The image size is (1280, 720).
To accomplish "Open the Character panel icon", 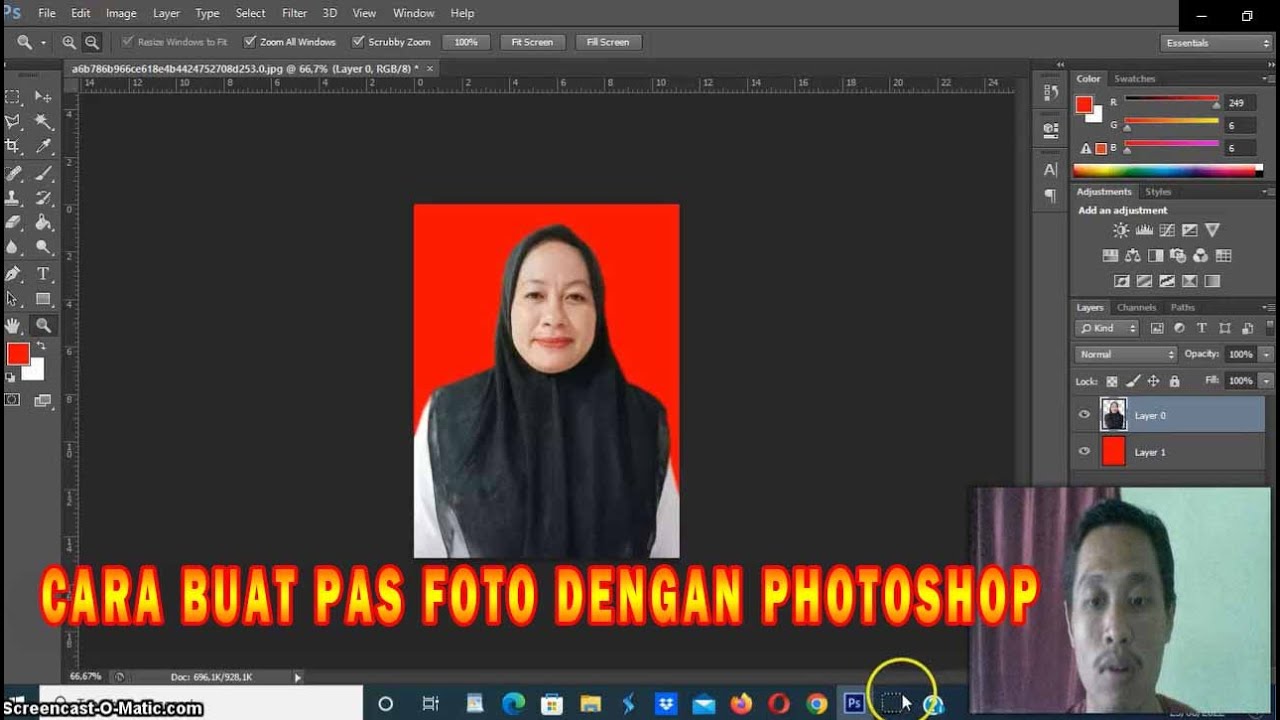I will 1050,170.
